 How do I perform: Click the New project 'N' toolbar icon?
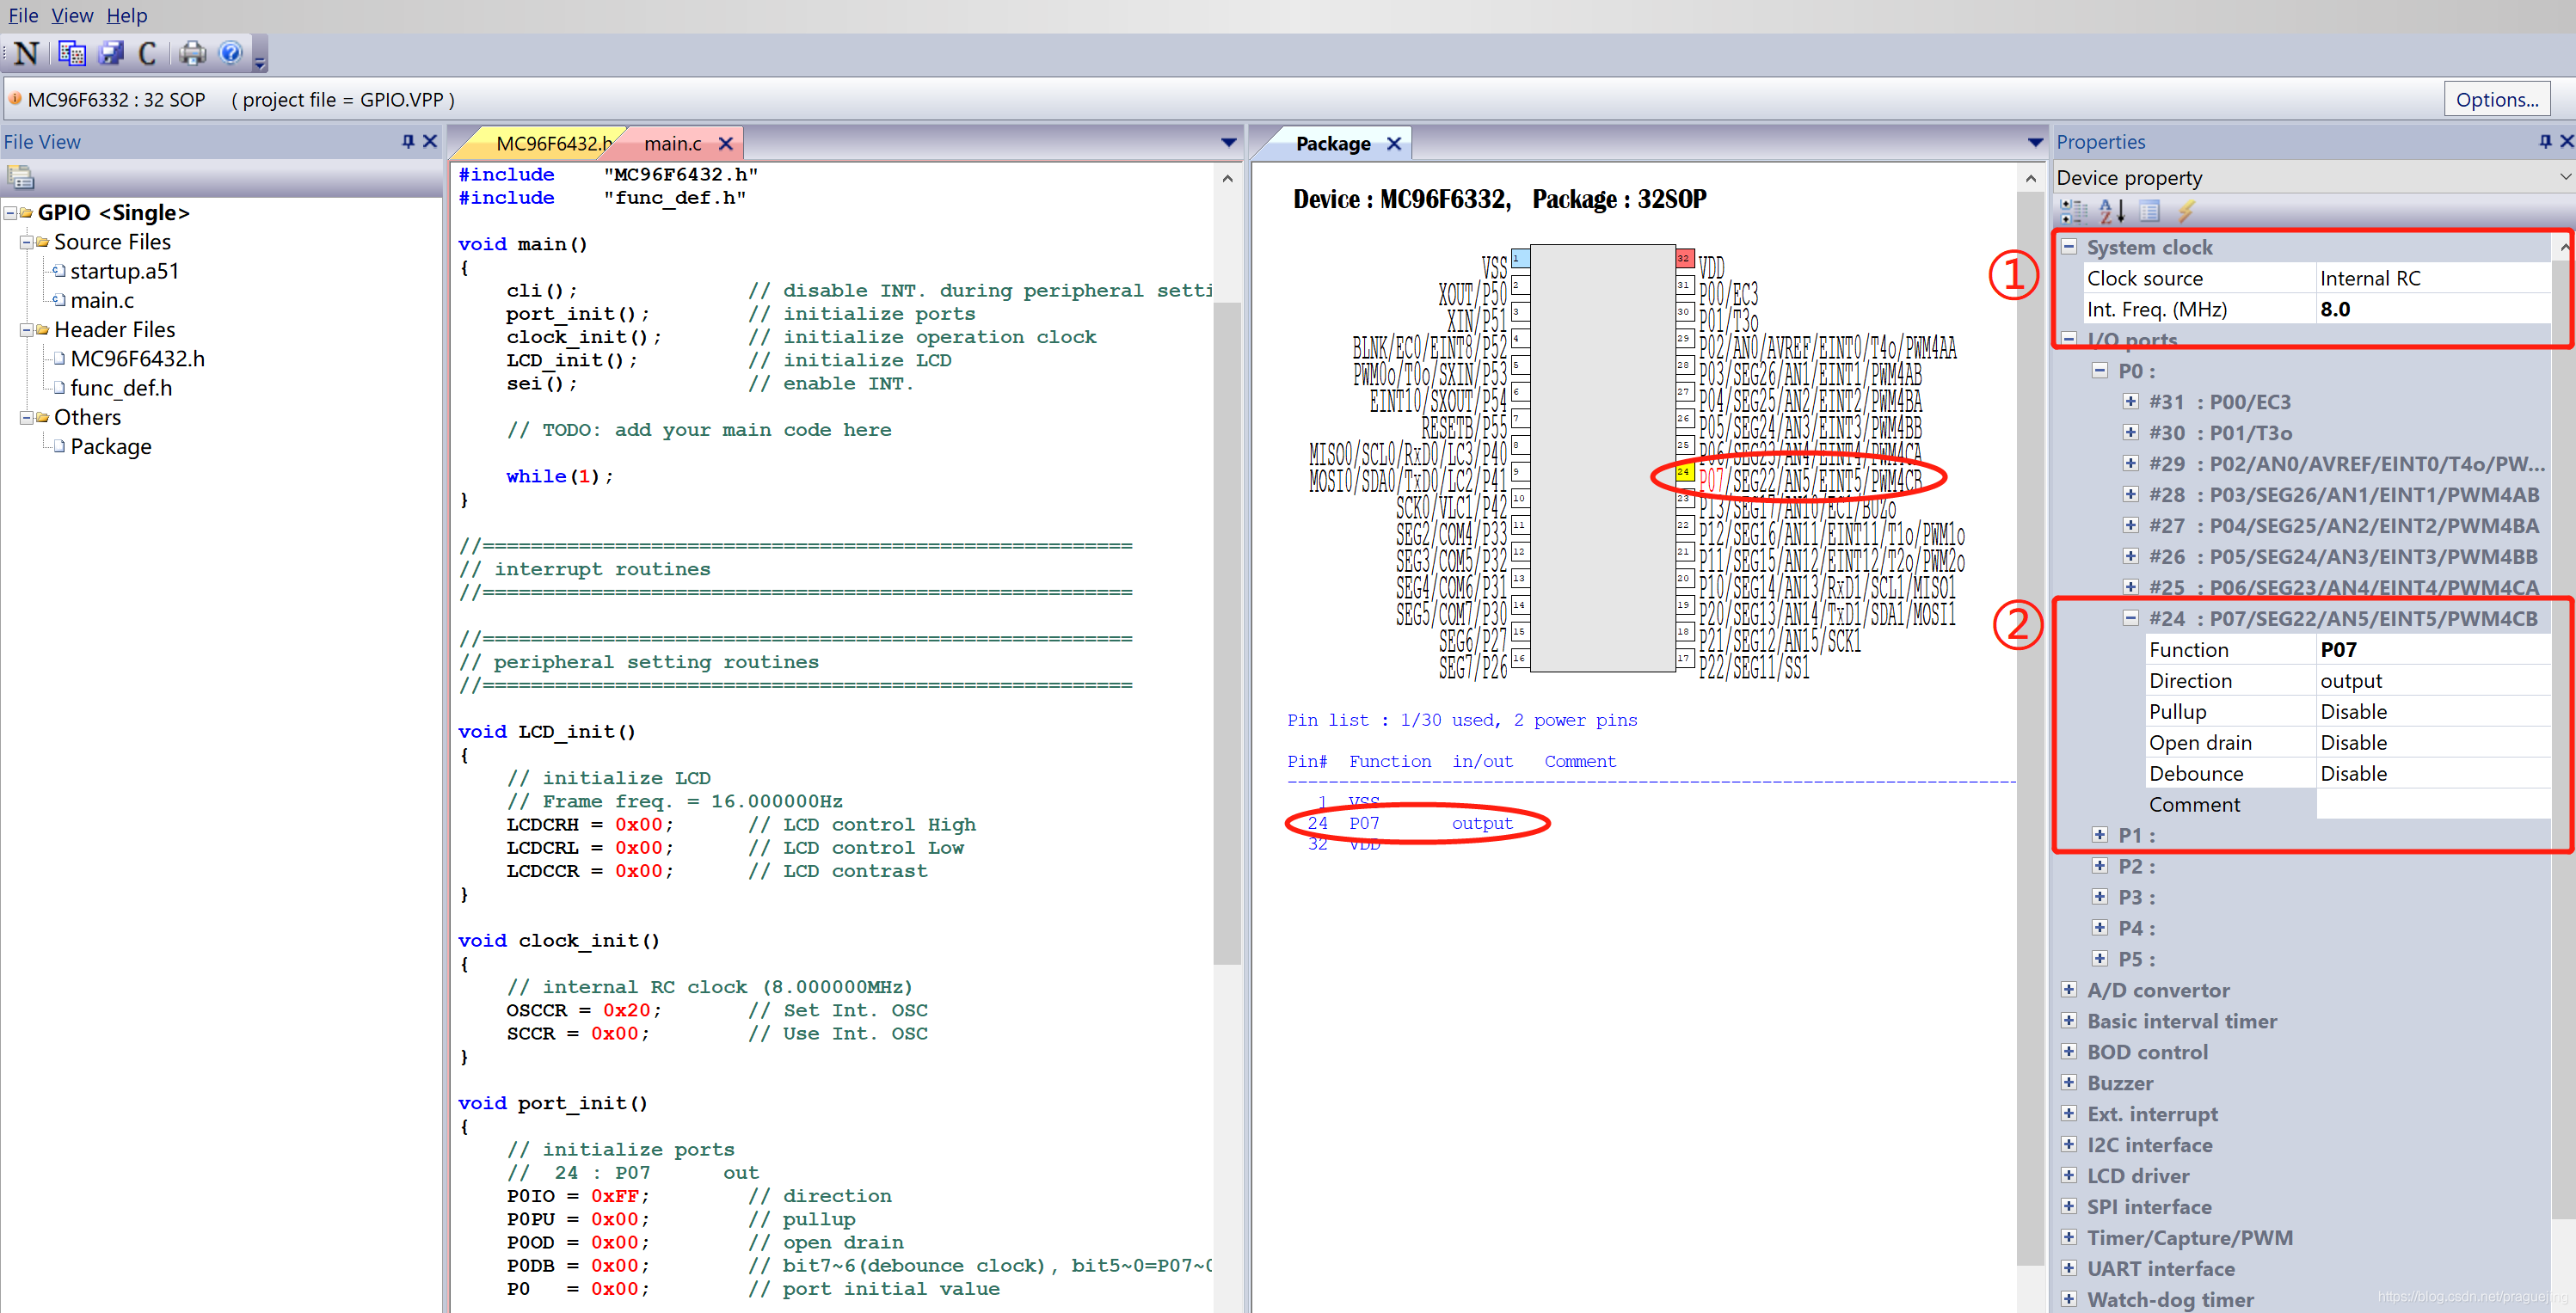27,53
